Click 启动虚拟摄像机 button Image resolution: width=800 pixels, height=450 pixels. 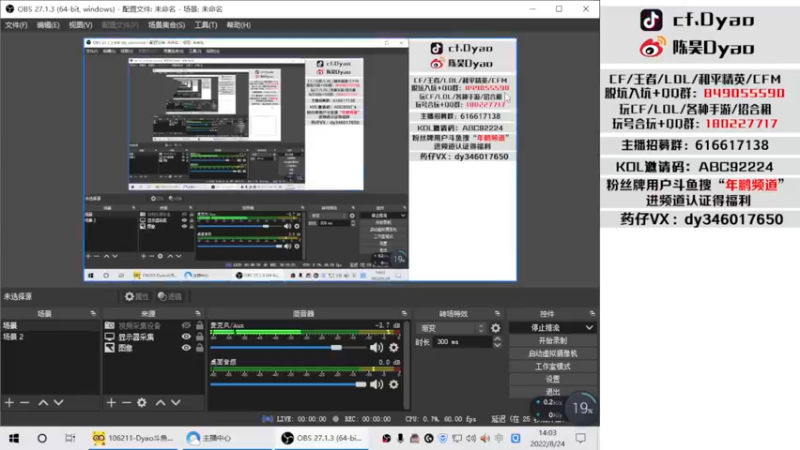click(553, 353)
